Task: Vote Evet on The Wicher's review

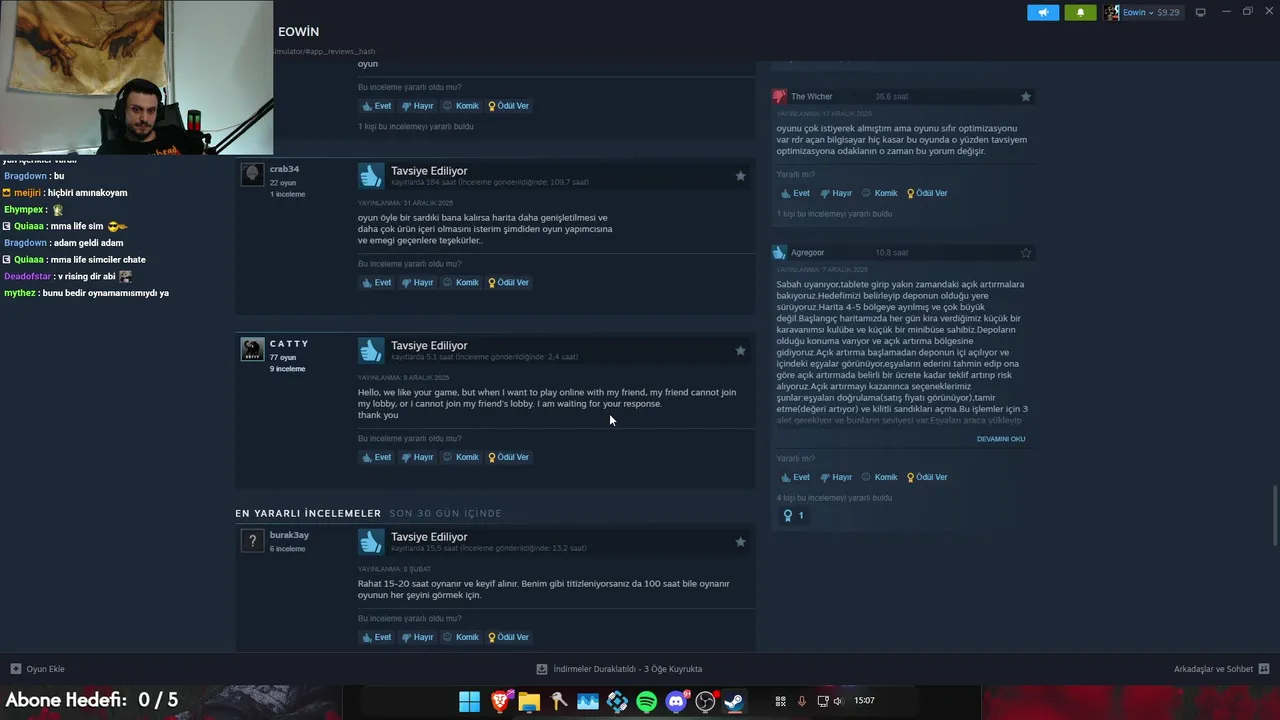Action: pyautogui.click(x=795, y=193)
